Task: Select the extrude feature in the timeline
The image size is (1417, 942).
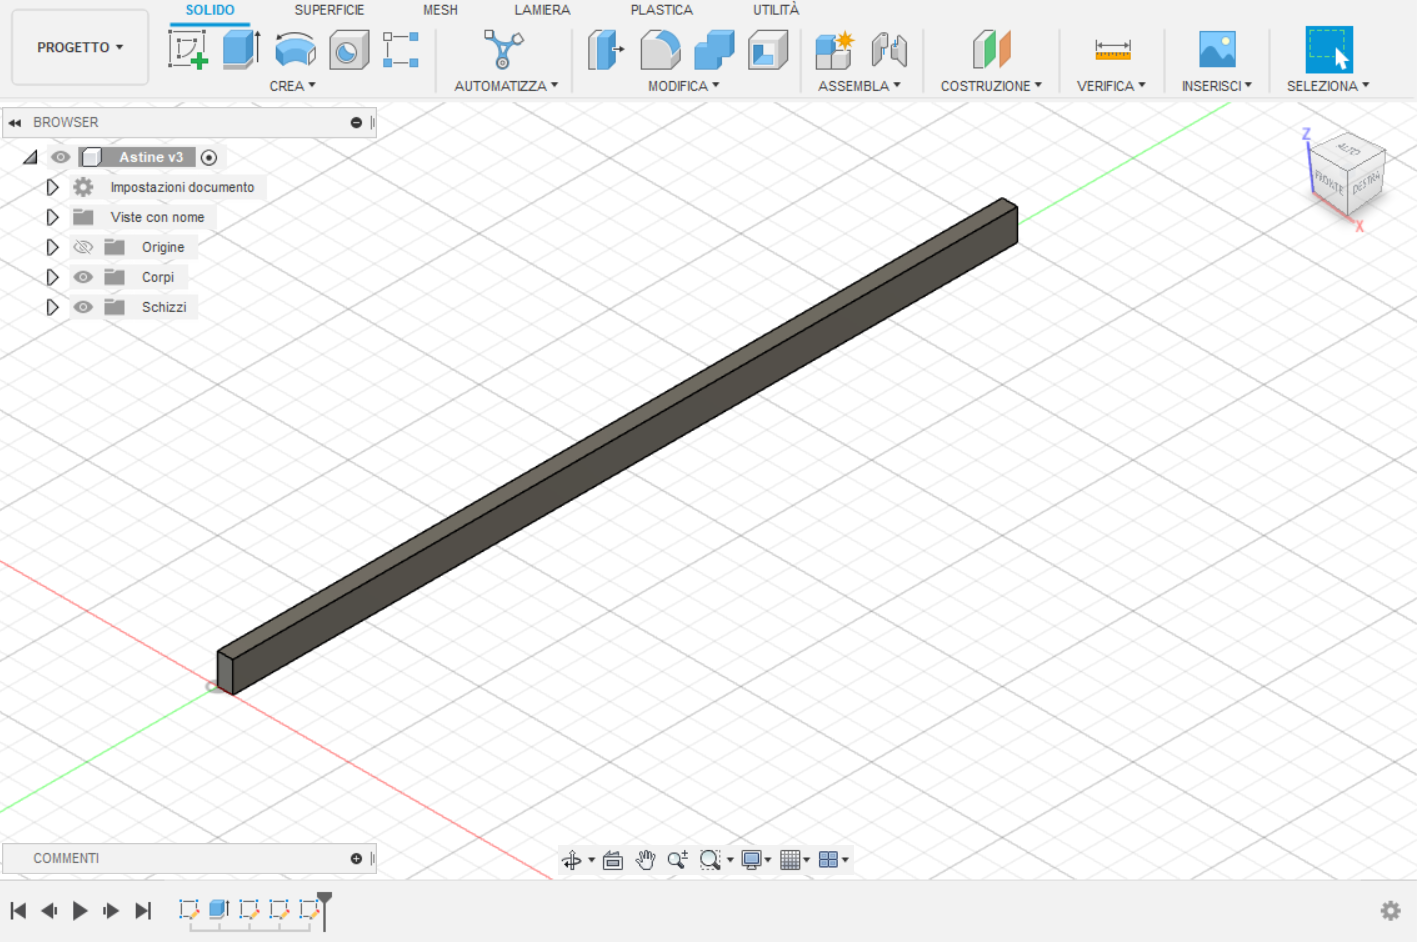Action: [219, 909]
